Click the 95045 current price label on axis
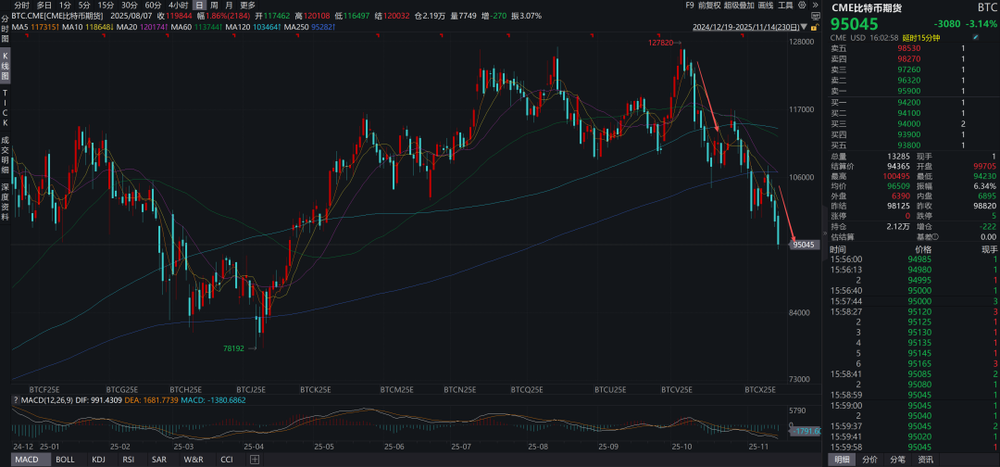The image size is (1000, 467). [804, 244]
